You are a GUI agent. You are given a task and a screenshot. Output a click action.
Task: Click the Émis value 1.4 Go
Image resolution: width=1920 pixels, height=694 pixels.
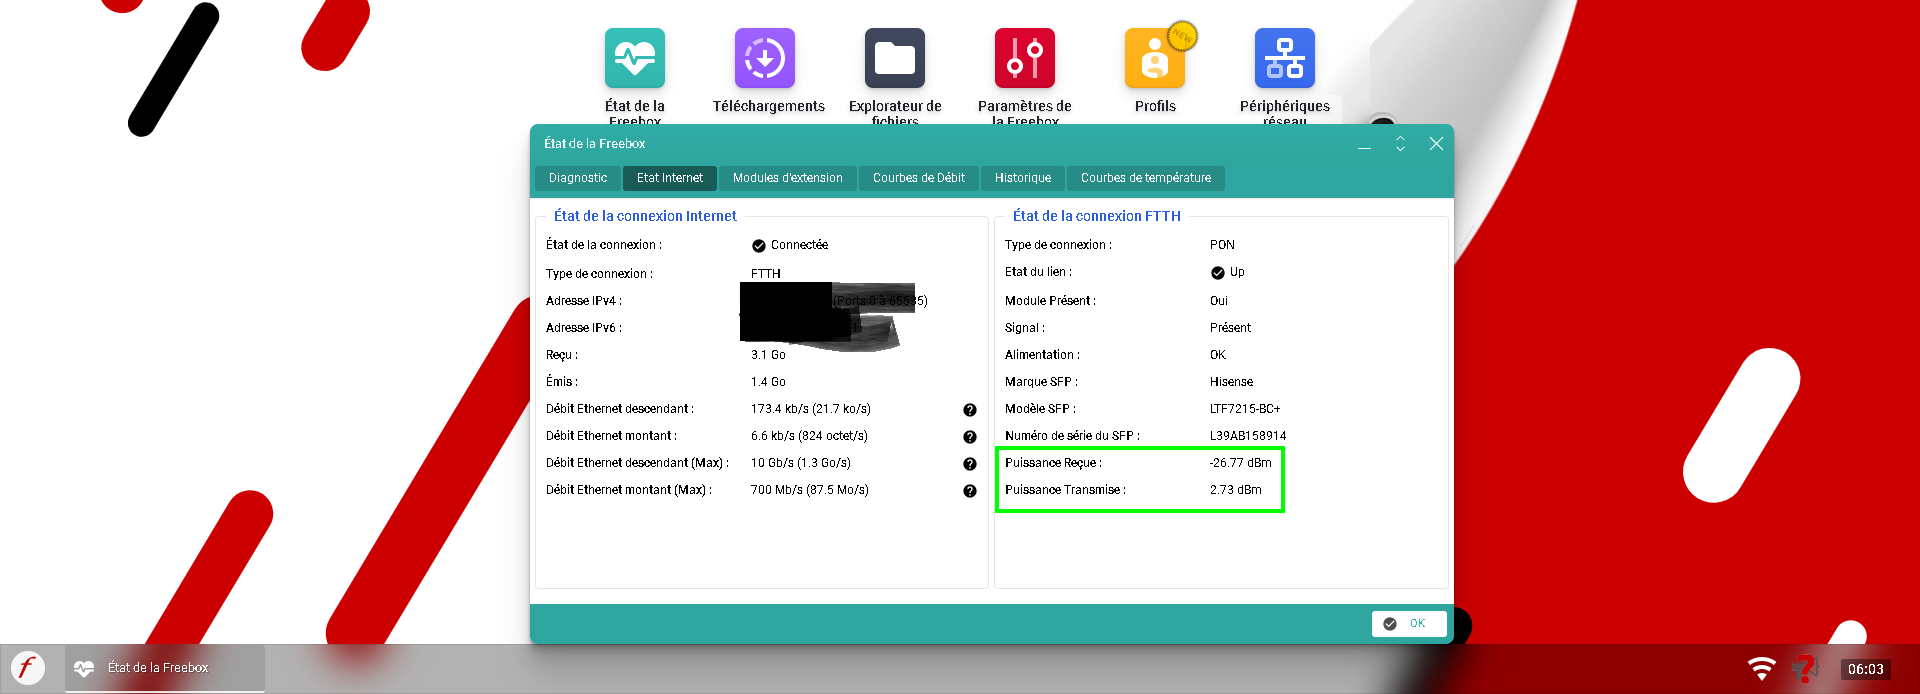pos(768,382)
